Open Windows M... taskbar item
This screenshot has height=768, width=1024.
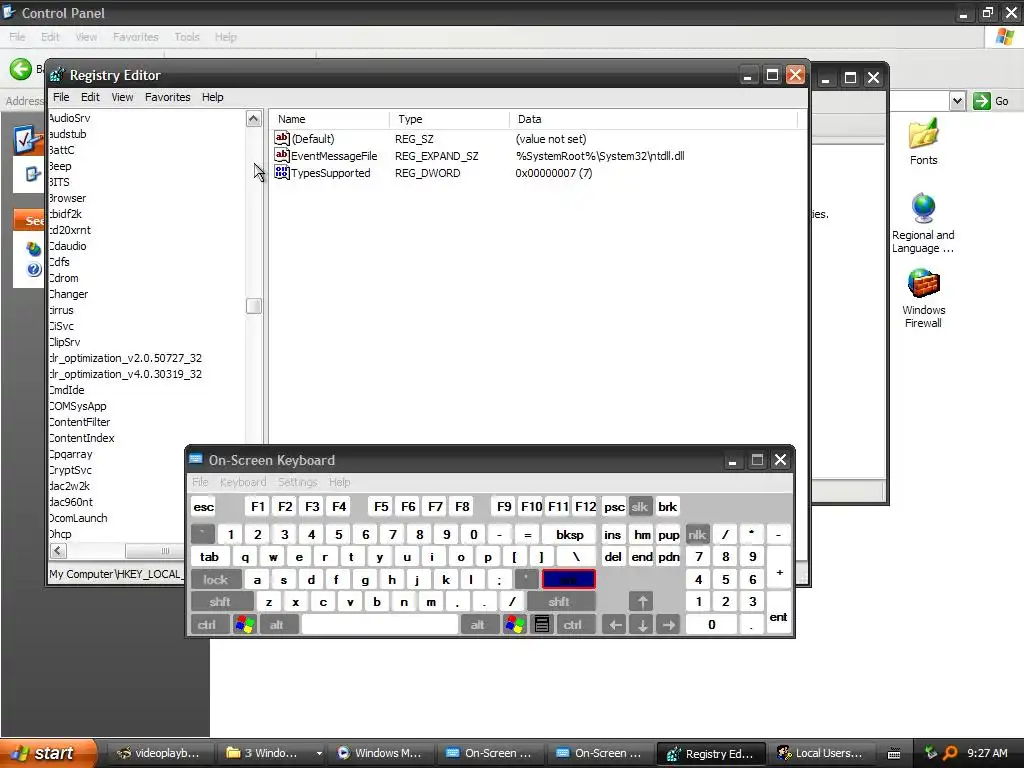pyautogui.click(x=380, y=753)
